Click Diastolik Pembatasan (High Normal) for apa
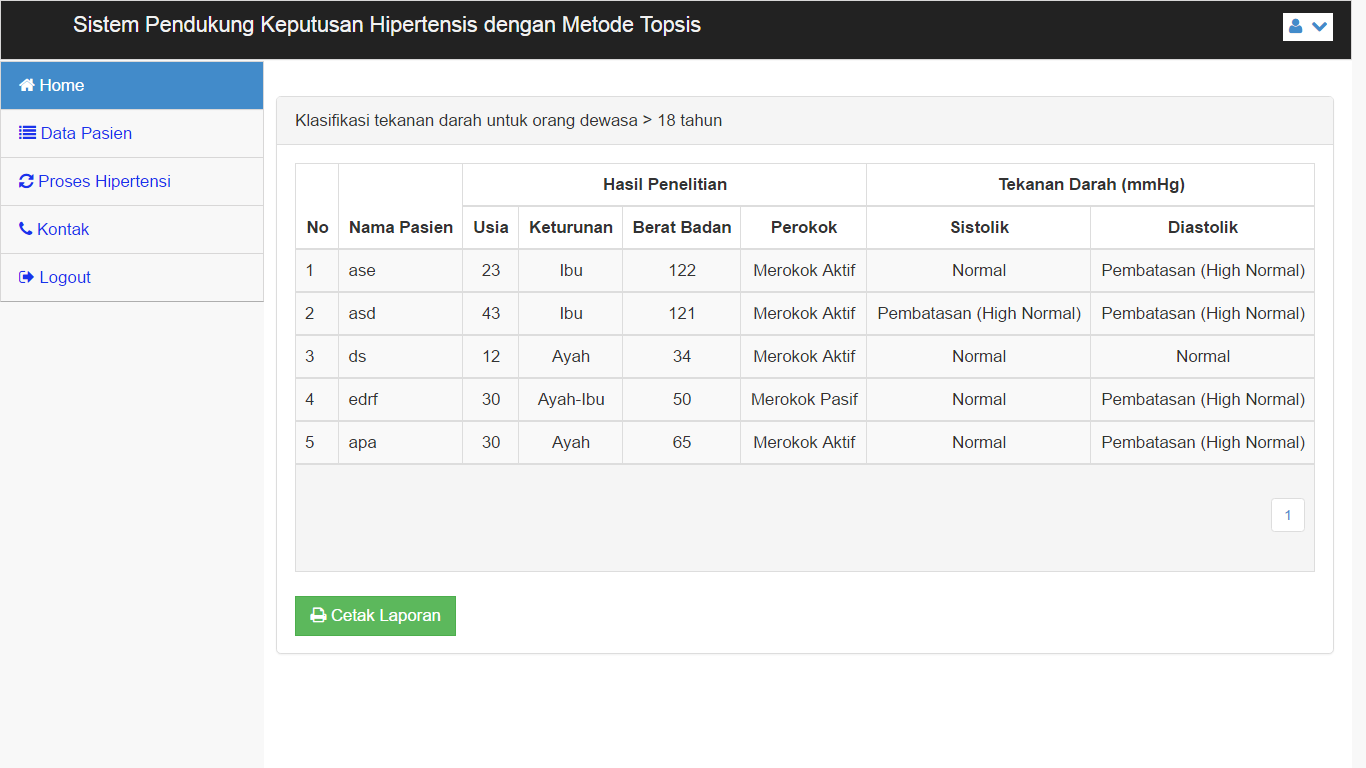Viewport: 1366px width, 768px height. tap(1203, 442)
